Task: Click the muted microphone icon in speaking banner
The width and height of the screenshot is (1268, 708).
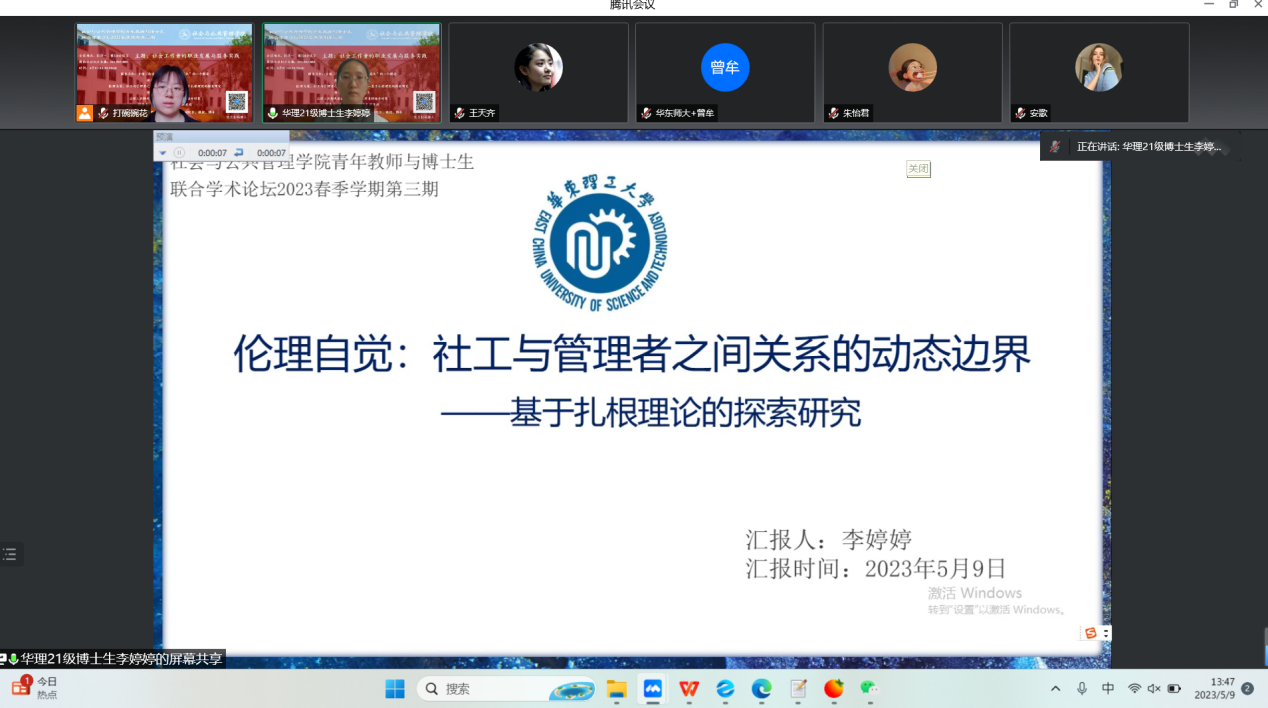Action: click(1055, 147)
